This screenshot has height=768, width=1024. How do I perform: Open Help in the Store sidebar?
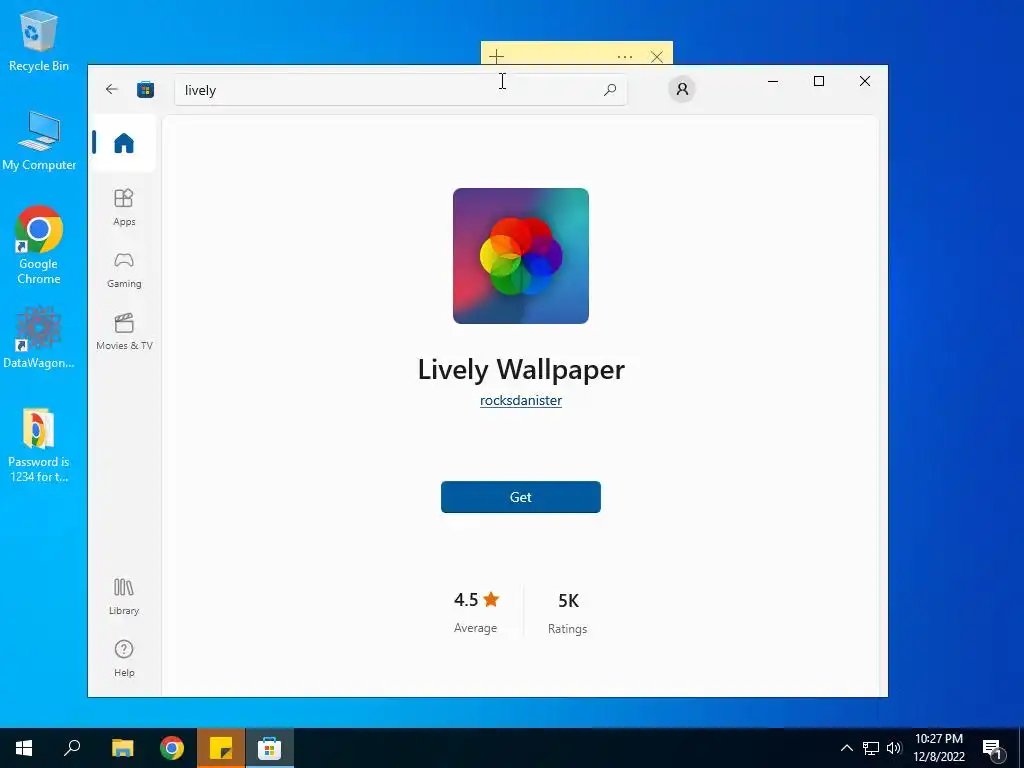[123, 658]
